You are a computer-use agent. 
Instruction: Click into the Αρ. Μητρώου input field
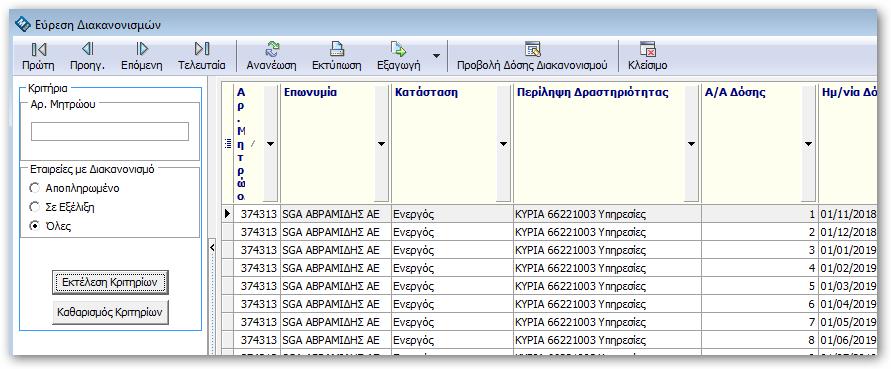[x=110, y=131]
